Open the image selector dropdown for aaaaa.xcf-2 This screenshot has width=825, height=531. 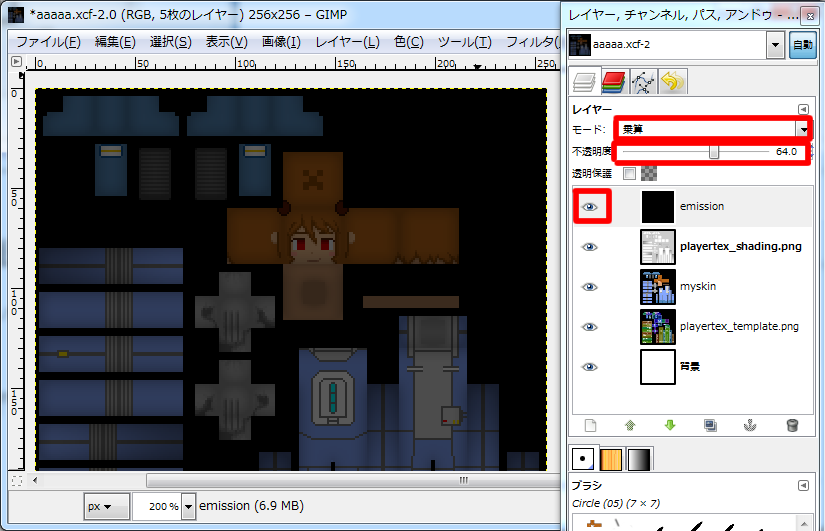(x=775, y=45)
